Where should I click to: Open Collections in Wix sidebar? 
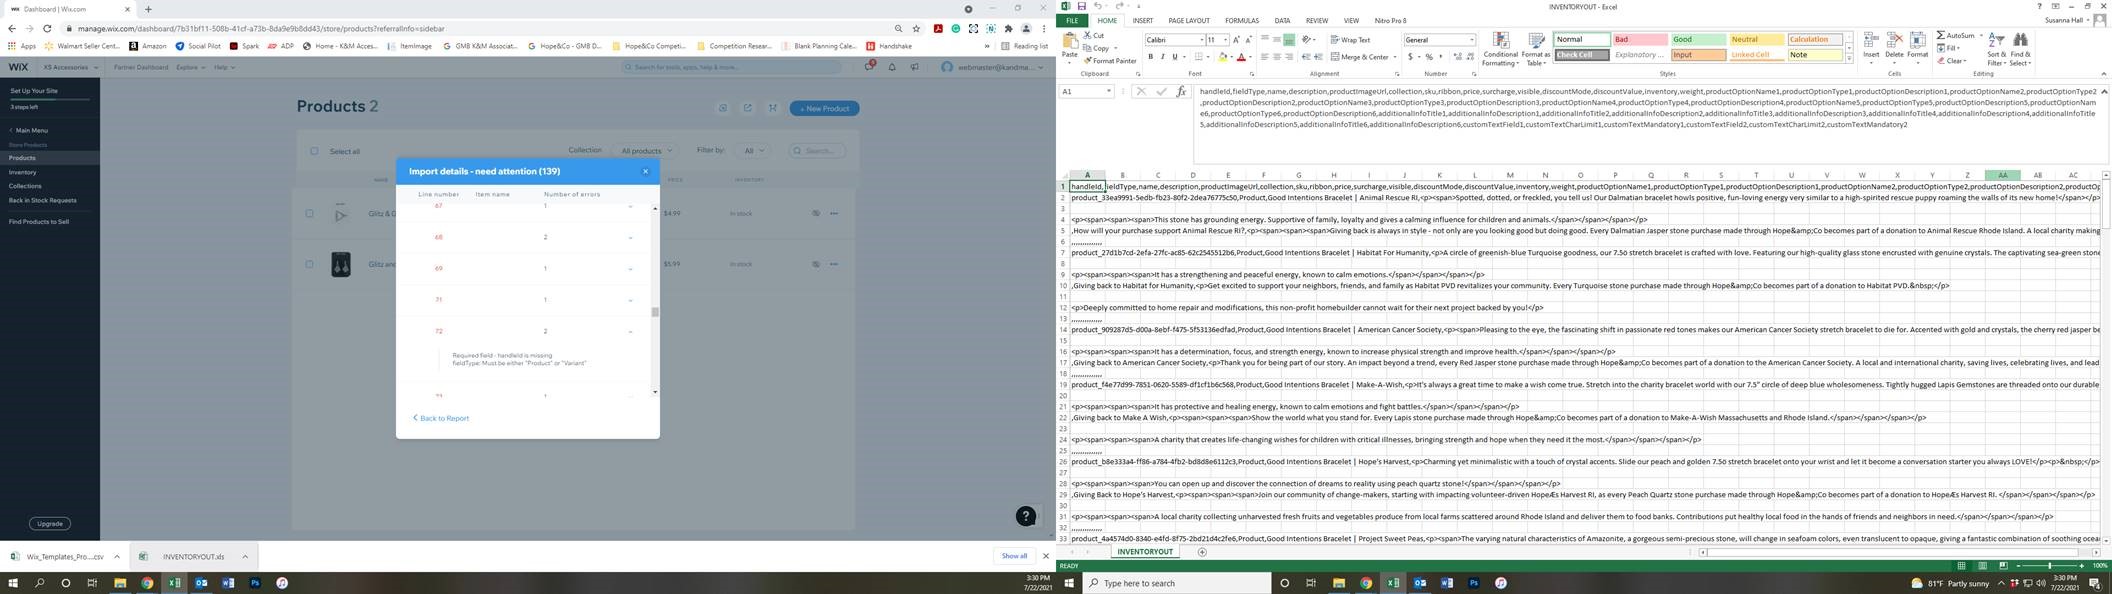[x=25, y=186]
